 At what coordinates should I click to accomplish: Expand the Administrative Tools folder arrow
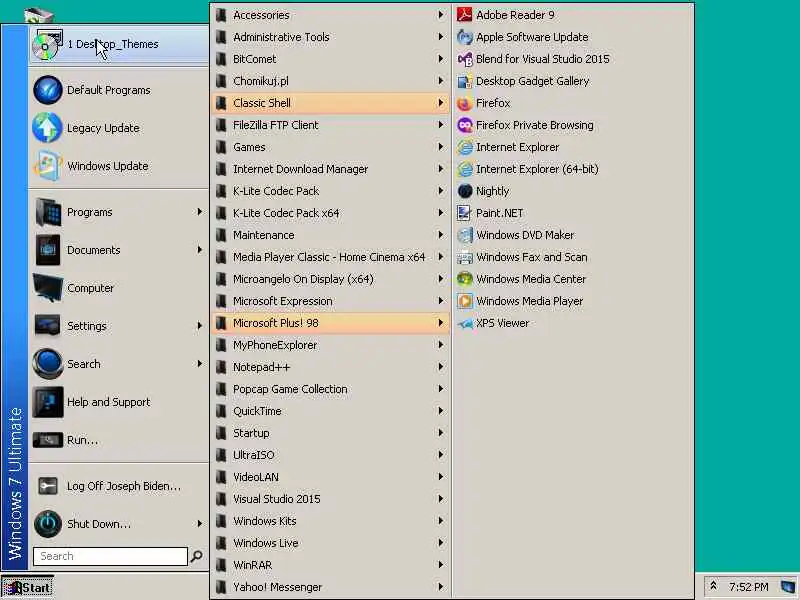[441, 37]
